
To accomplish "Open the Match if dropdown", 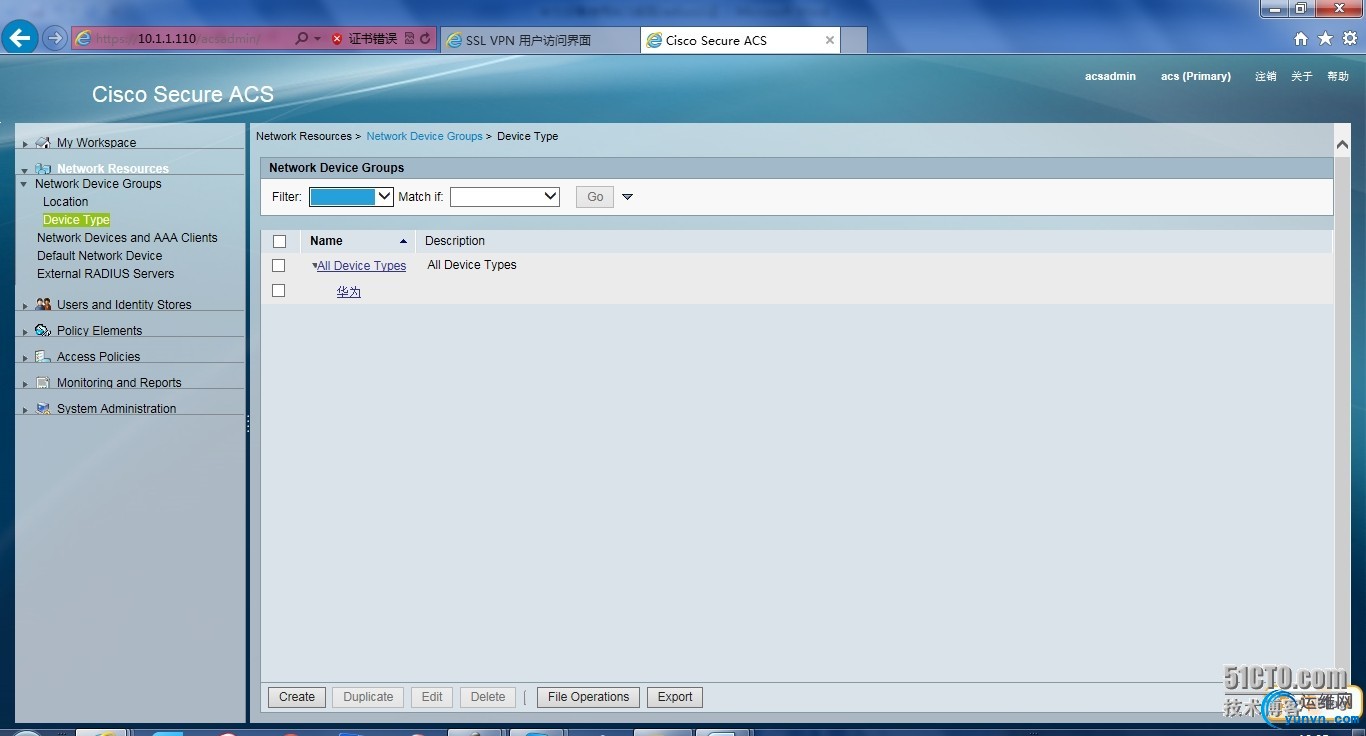I will (x=505, y=197).
